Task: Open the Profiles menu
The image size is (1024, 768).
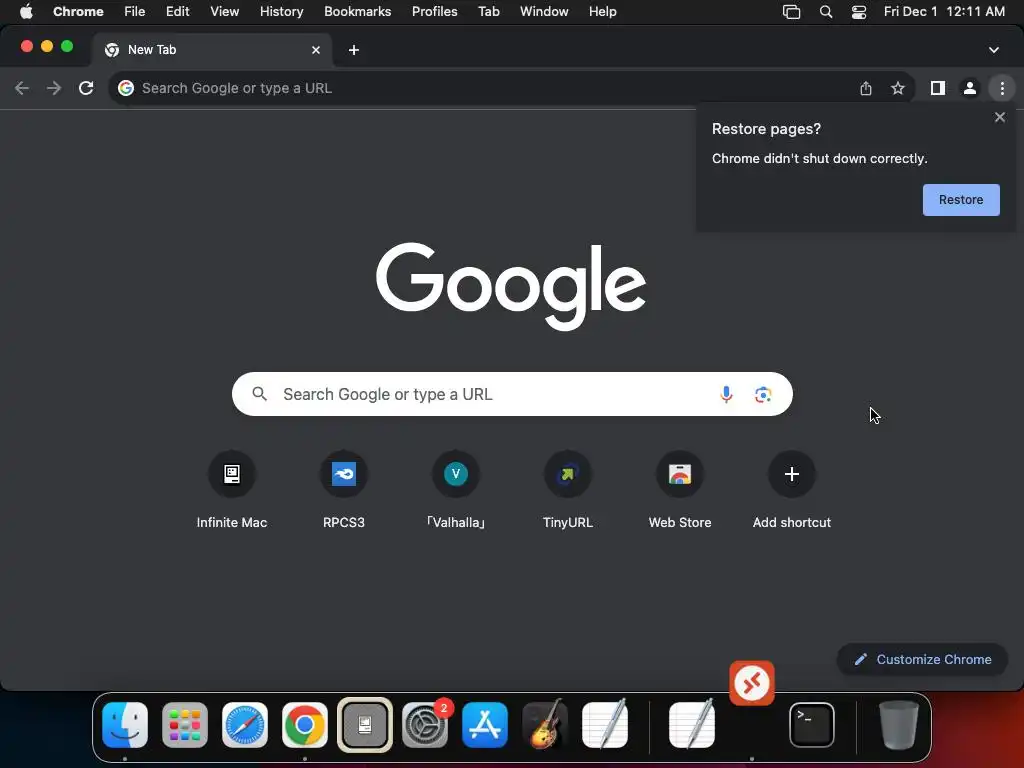Action: 434,12
